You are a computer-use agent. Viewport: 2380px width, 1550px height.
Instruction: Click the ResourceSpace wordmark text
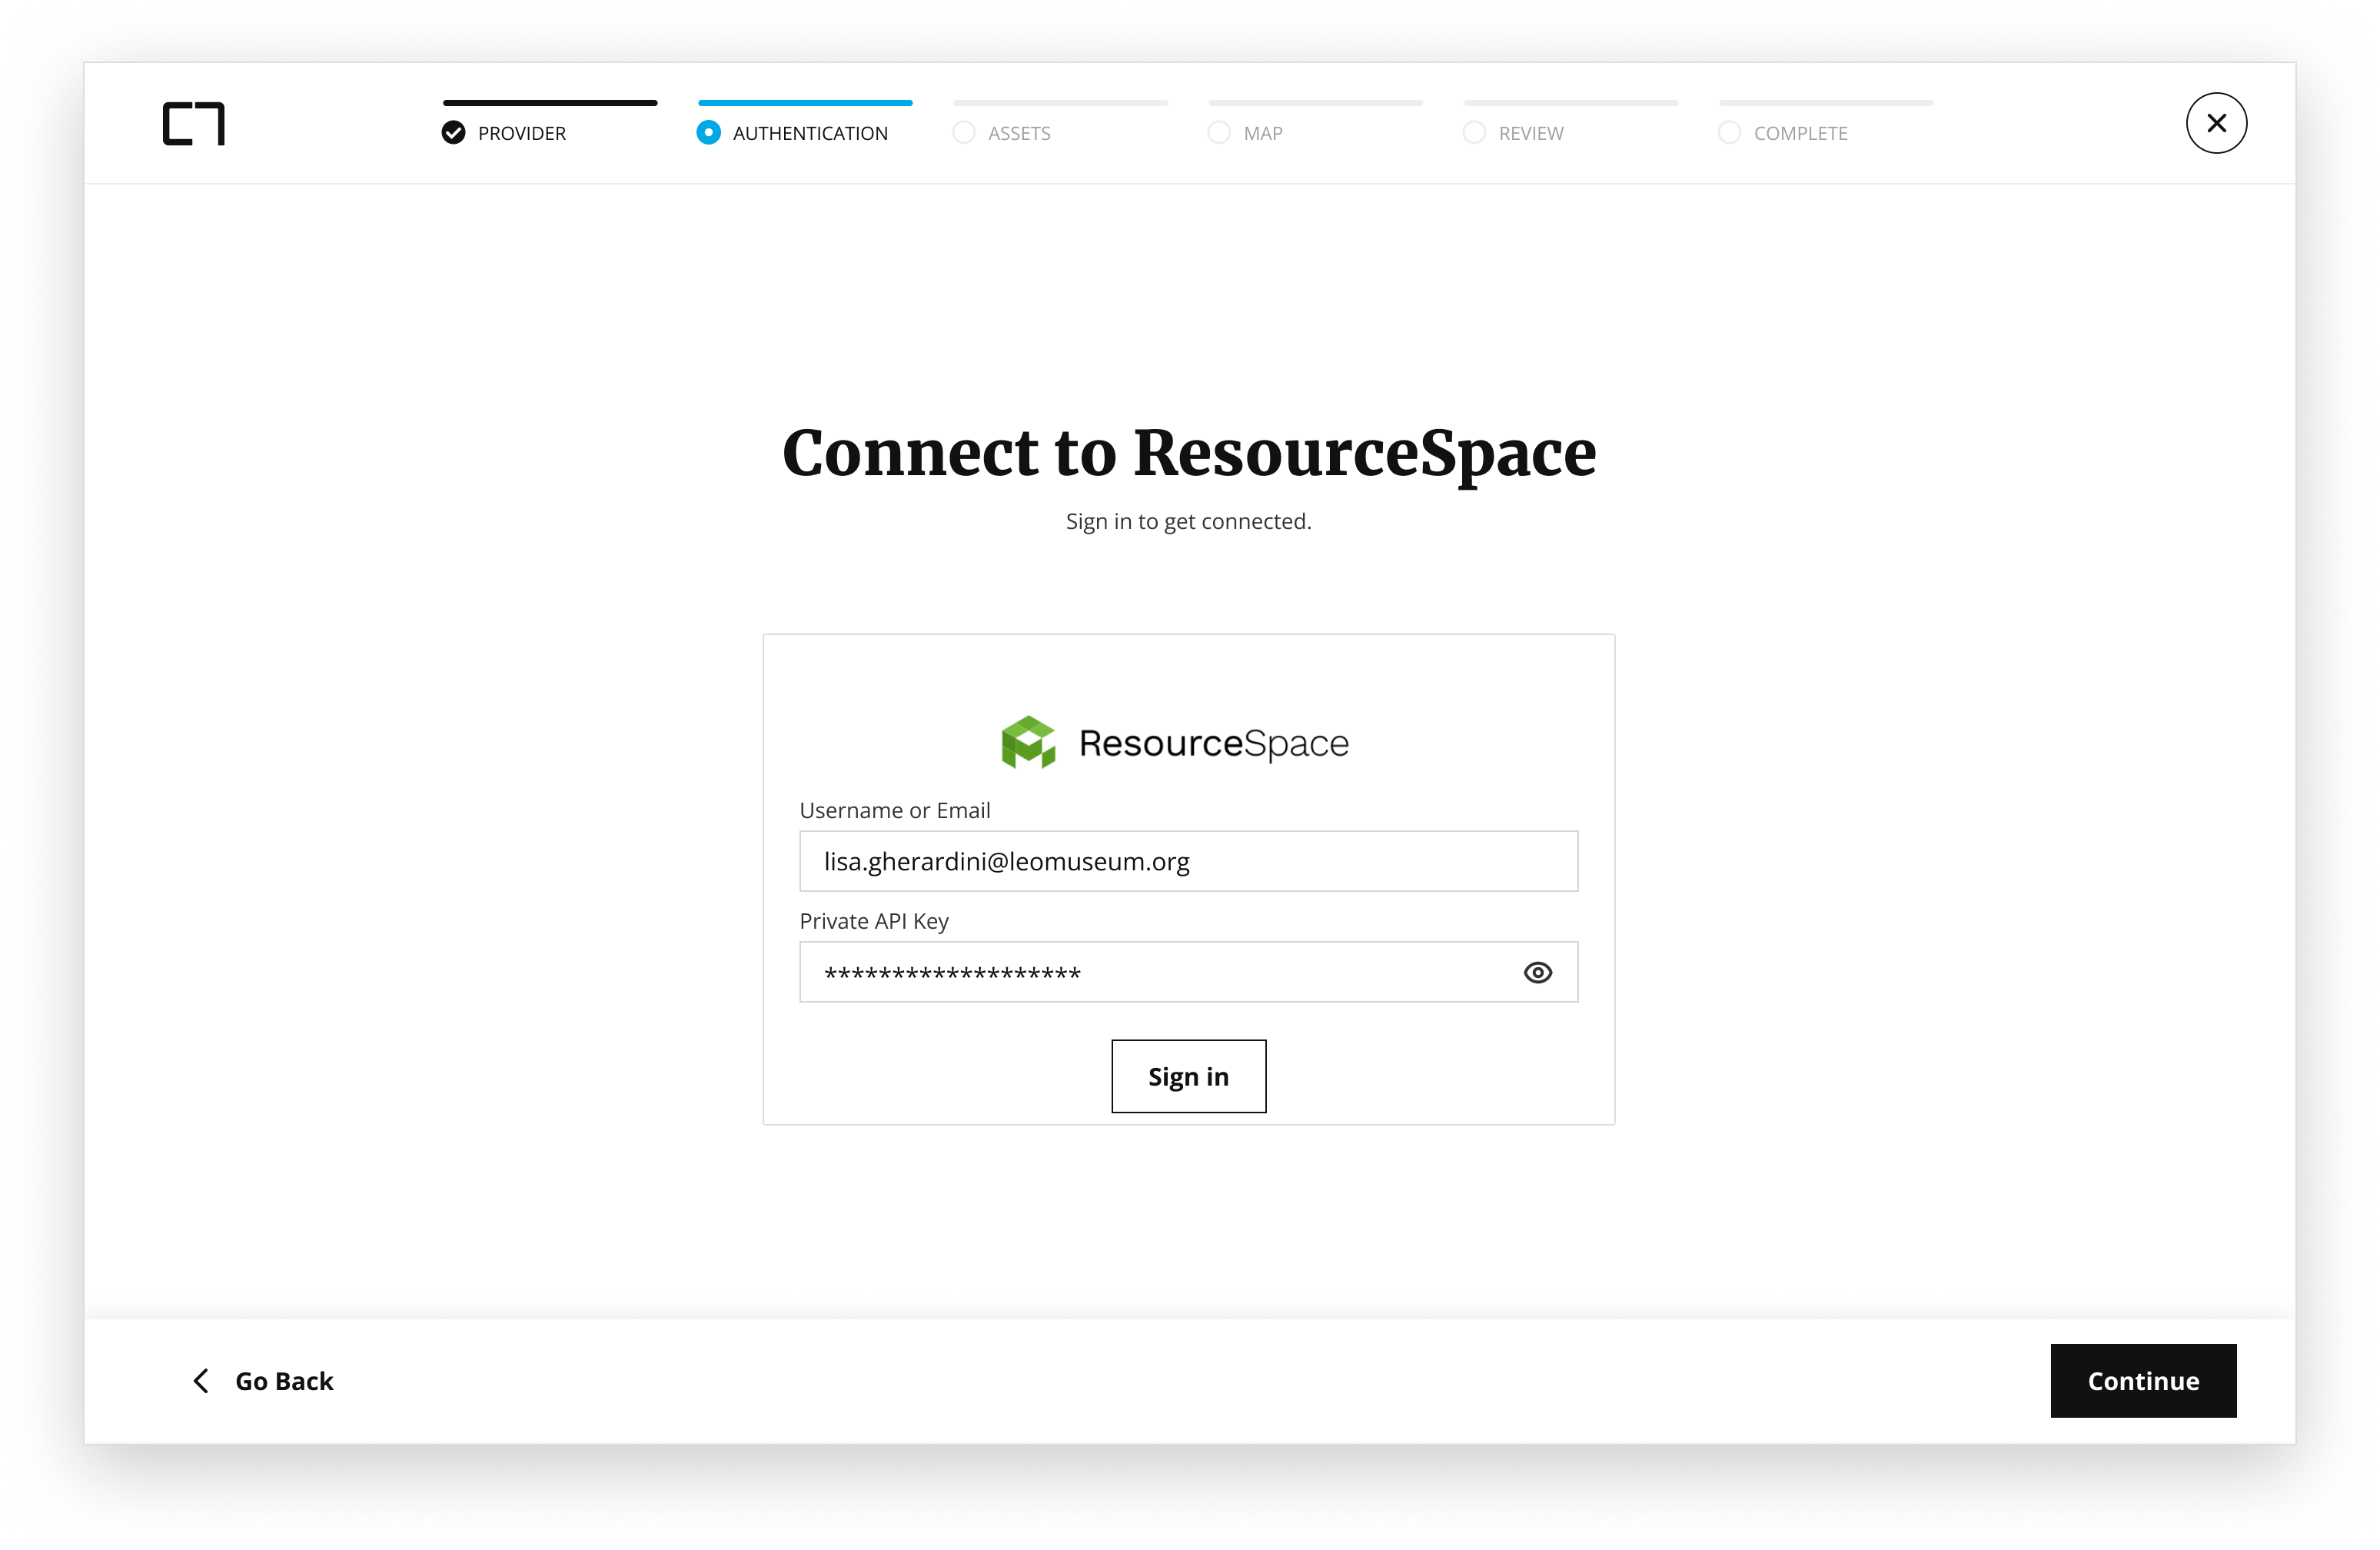pos(1214,743)
